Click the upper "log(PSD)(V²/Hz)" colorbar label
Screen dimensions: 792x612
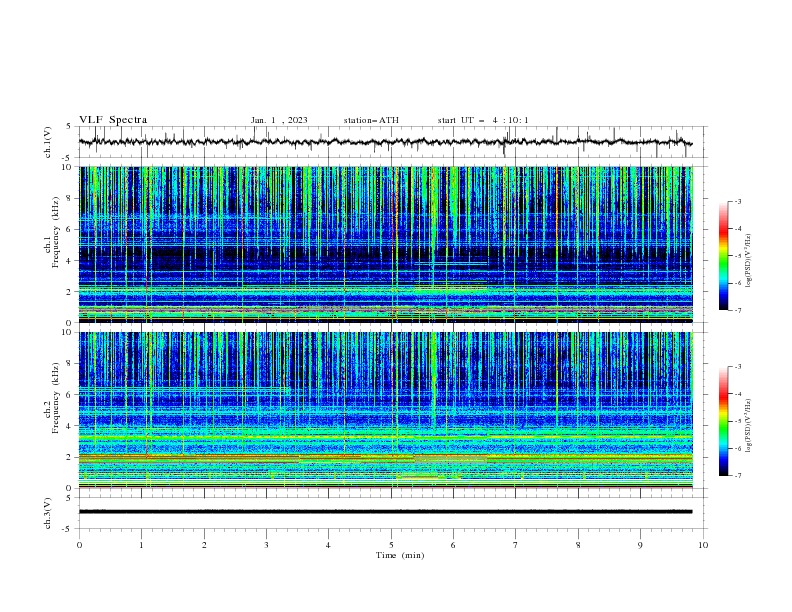point(749,261)
